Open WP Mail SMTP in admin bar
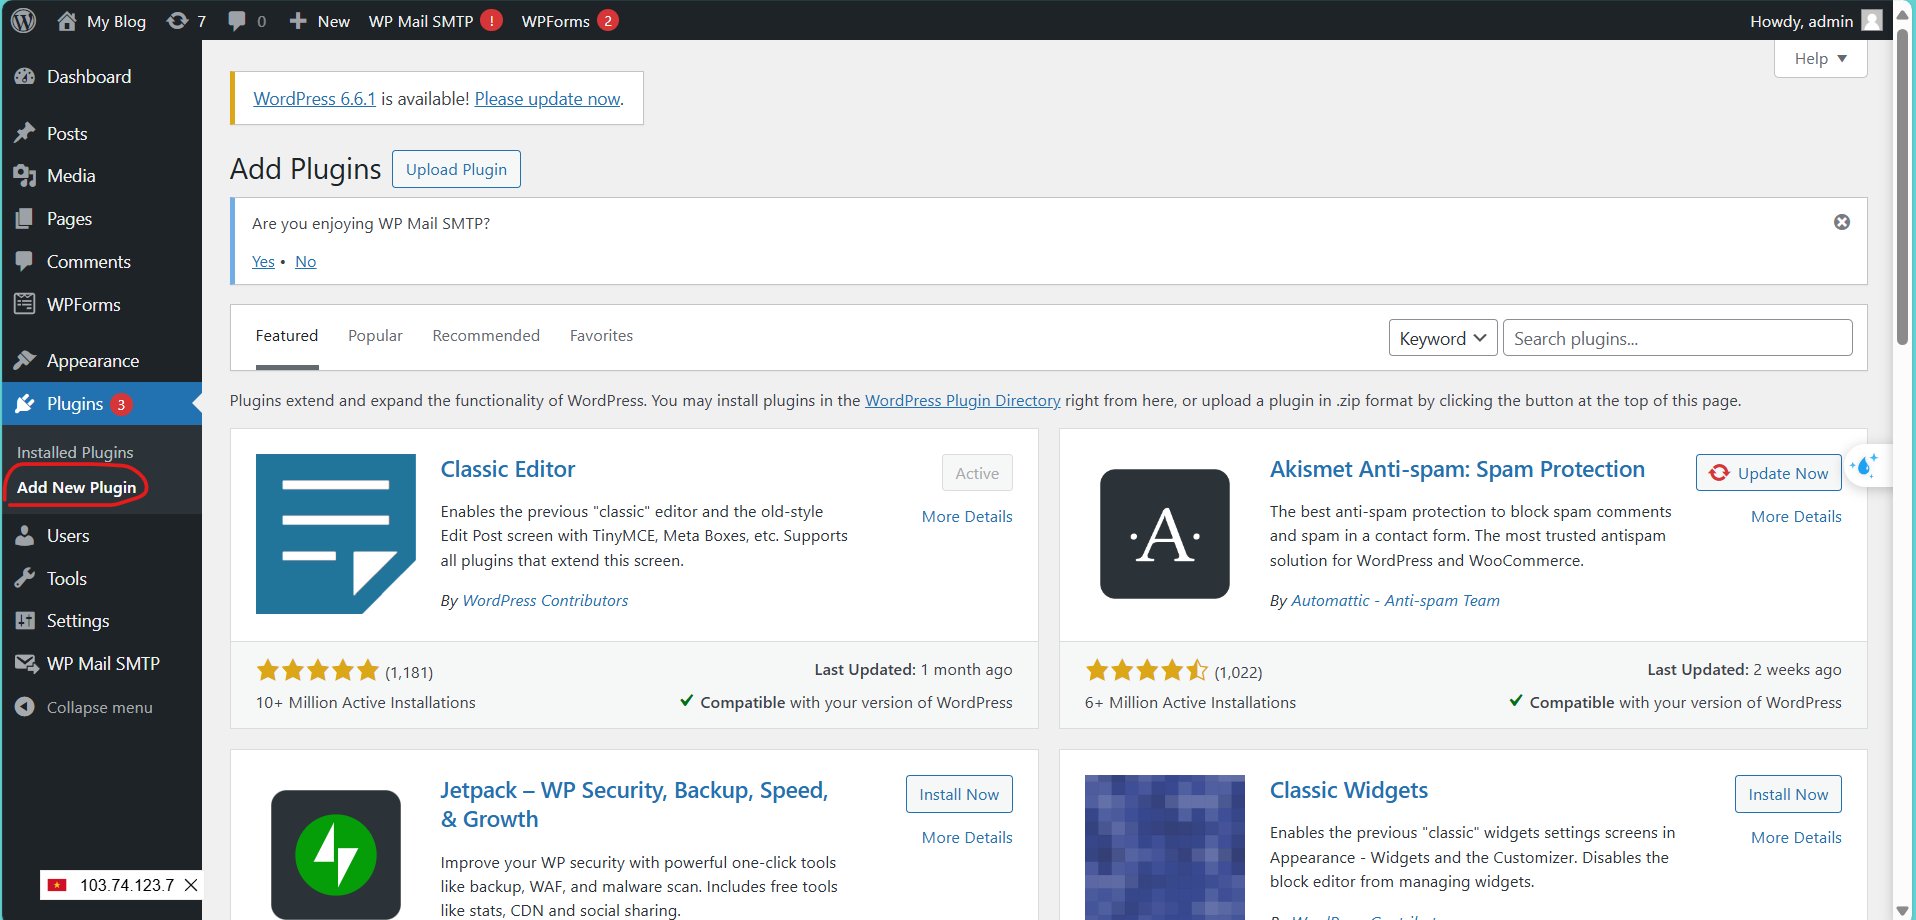This screenshot has height=920, width=1916. point(435,21)
